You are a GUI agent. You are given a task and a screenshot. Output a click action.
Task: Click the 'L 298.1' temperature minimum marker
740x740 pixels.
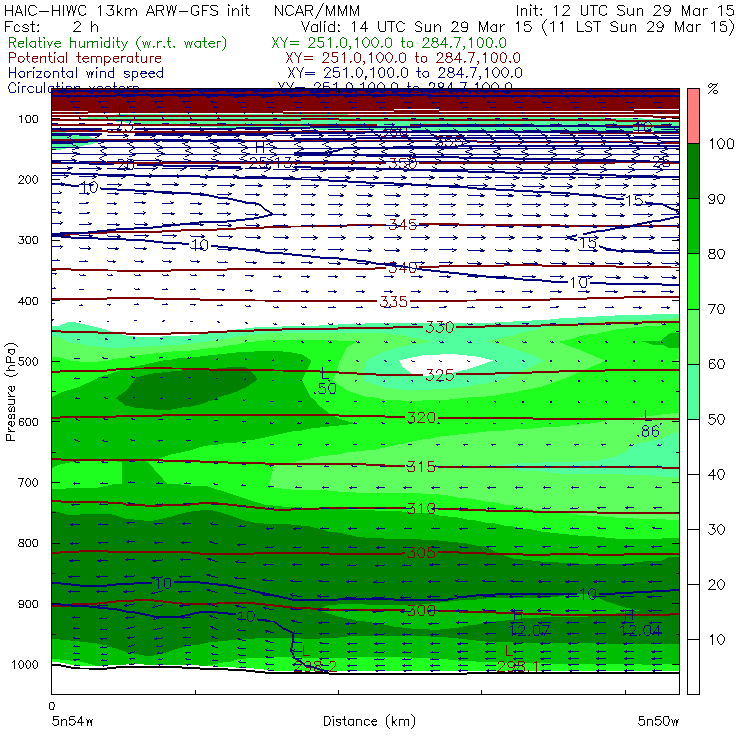[x=517, y=659]
